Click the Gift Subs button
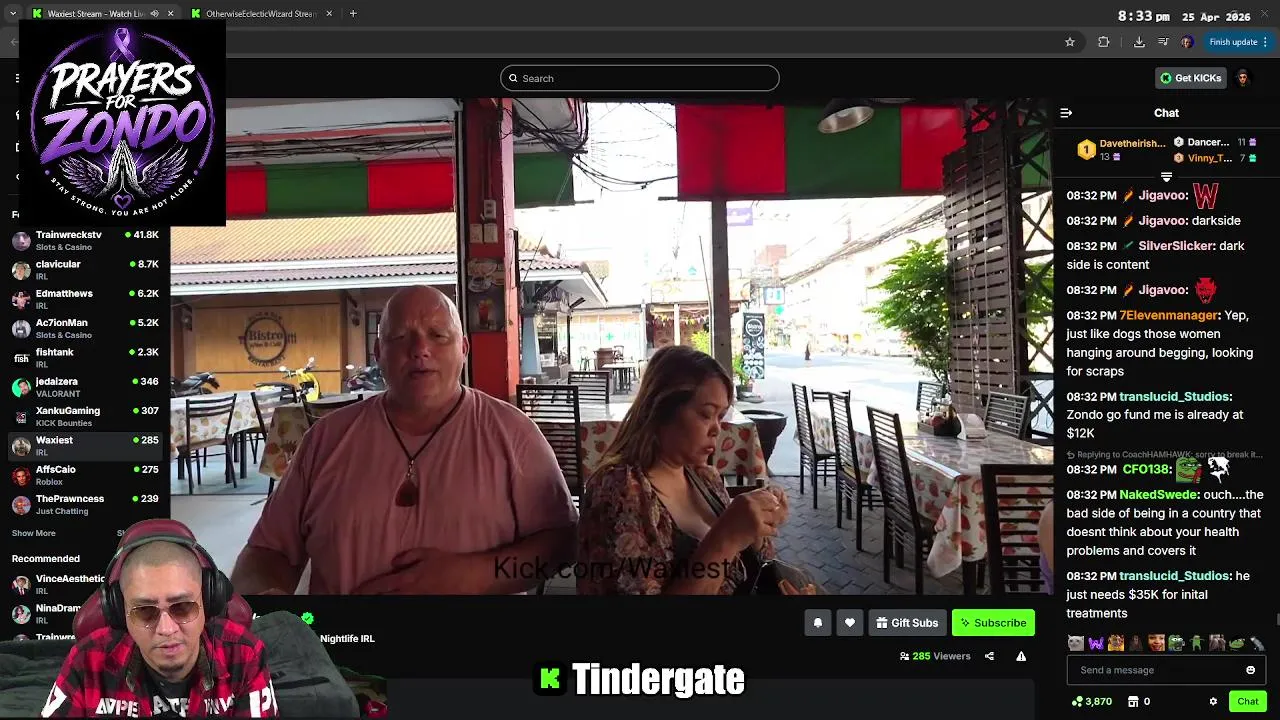1280x720 pixels. (907, 623)
